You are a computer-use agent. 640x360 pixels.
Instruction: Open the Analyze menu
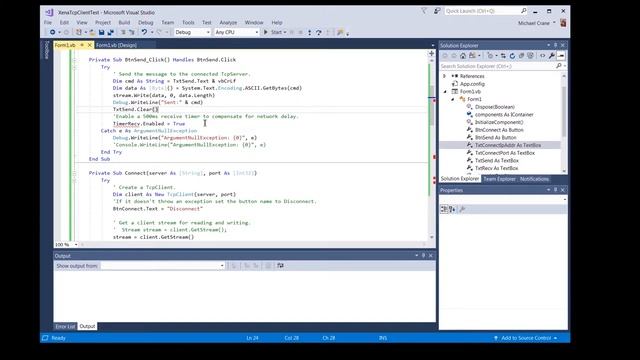click(228, 23)
